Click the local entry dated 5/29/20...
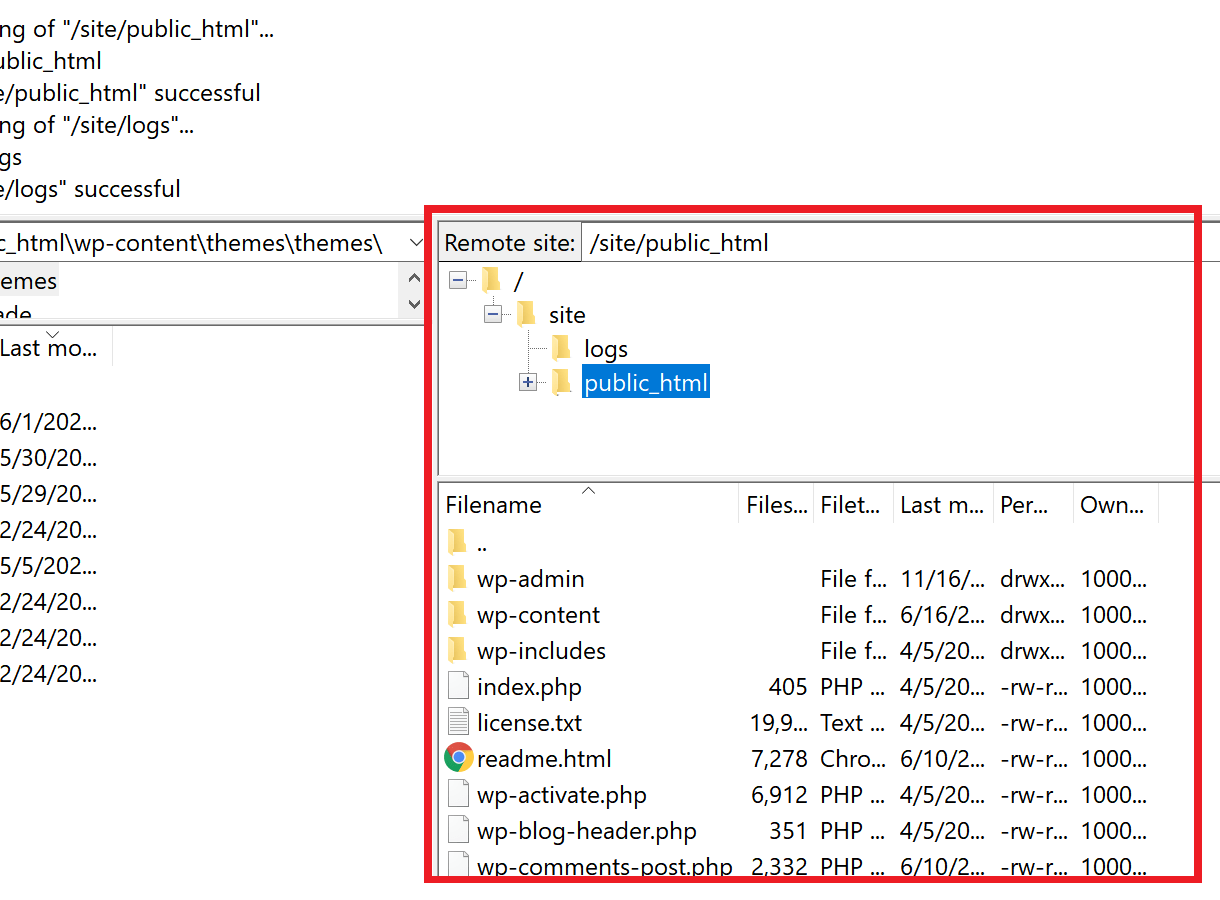The height and width of the screenshot is (900, 1220). (x=49, y=494)
